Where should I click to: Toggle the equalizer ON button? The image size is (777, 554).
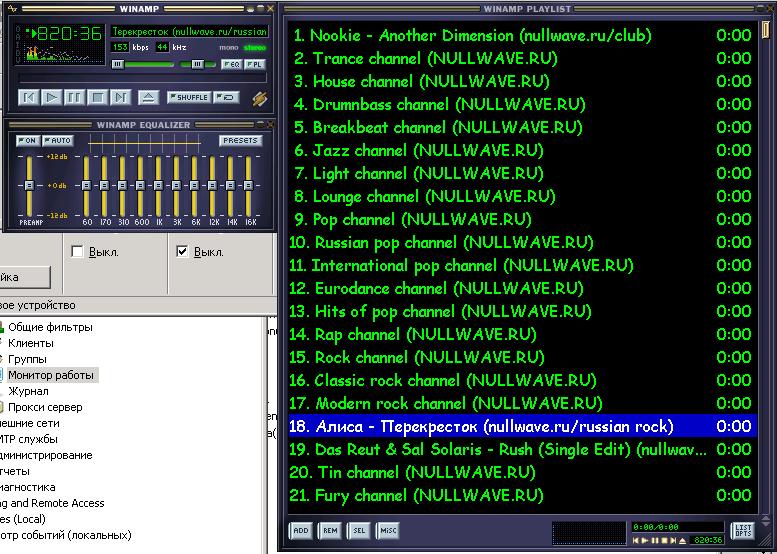click(x=27, y=141)
